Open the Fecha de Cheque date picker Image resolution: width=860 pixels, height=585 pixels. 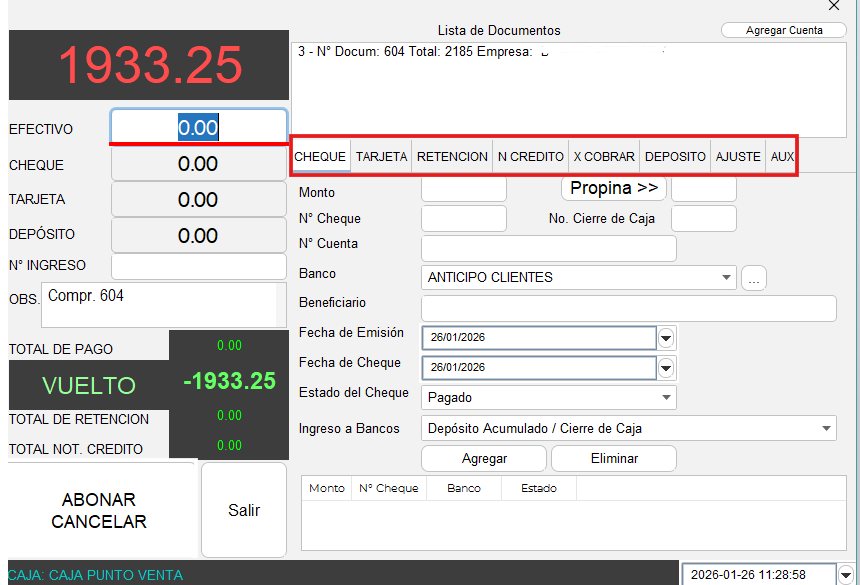point(666,368)
